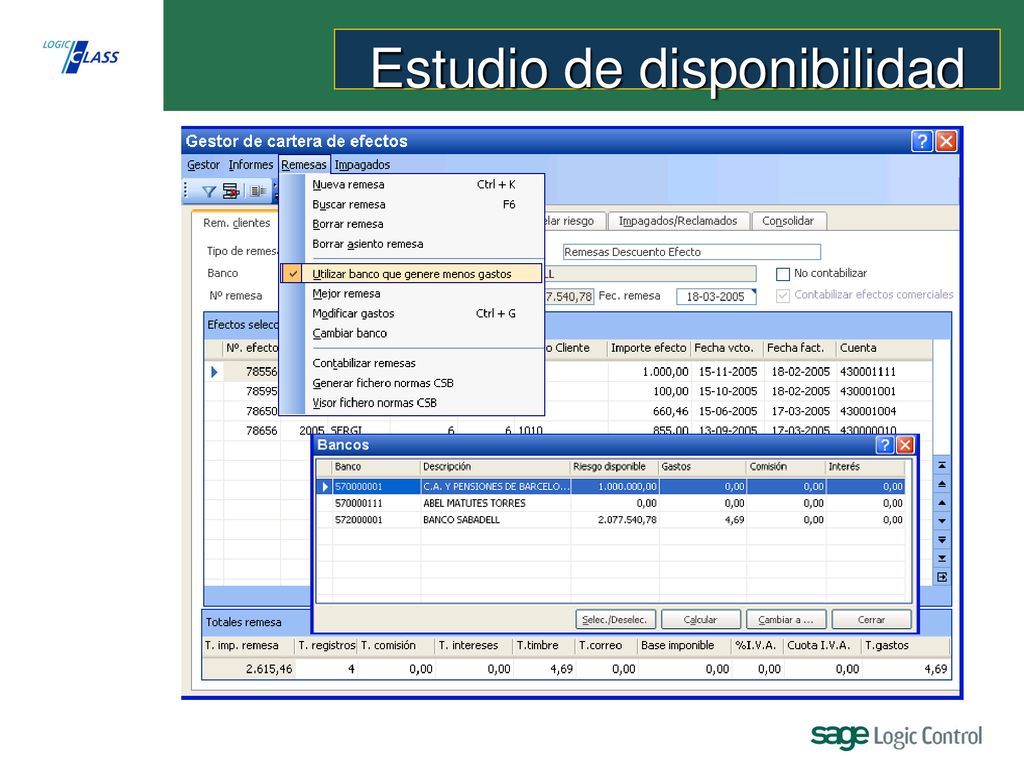Screen dimensions: 1024x768
Task: Click Interés column header
Action: coord(865,467)
